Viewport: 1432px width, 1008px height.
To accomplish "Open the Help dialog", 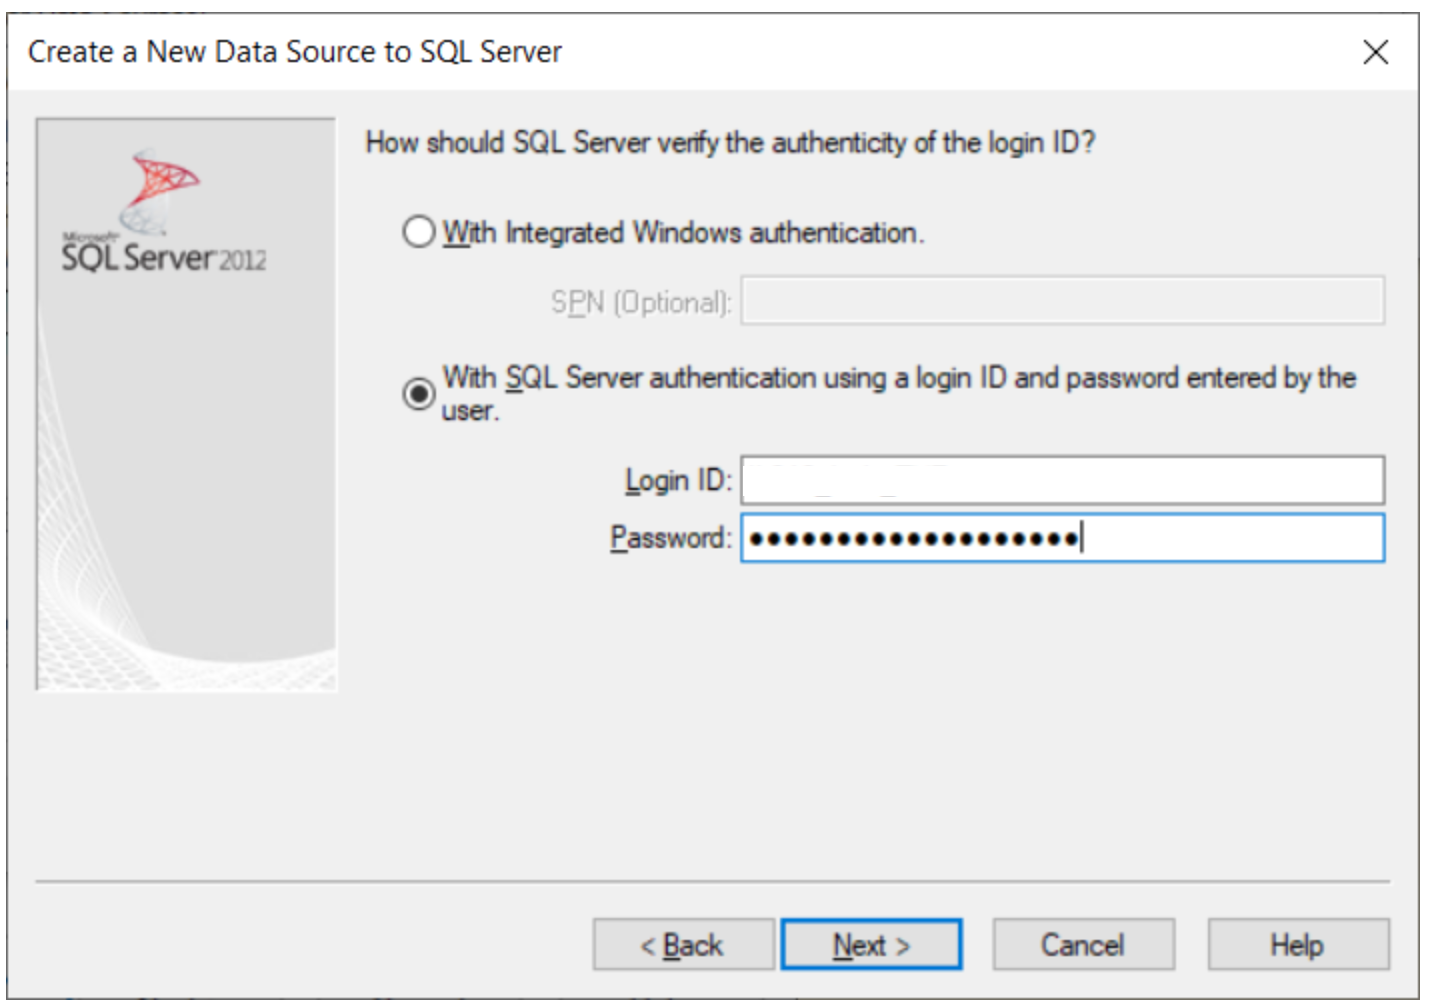I will tap(1297, 943).
